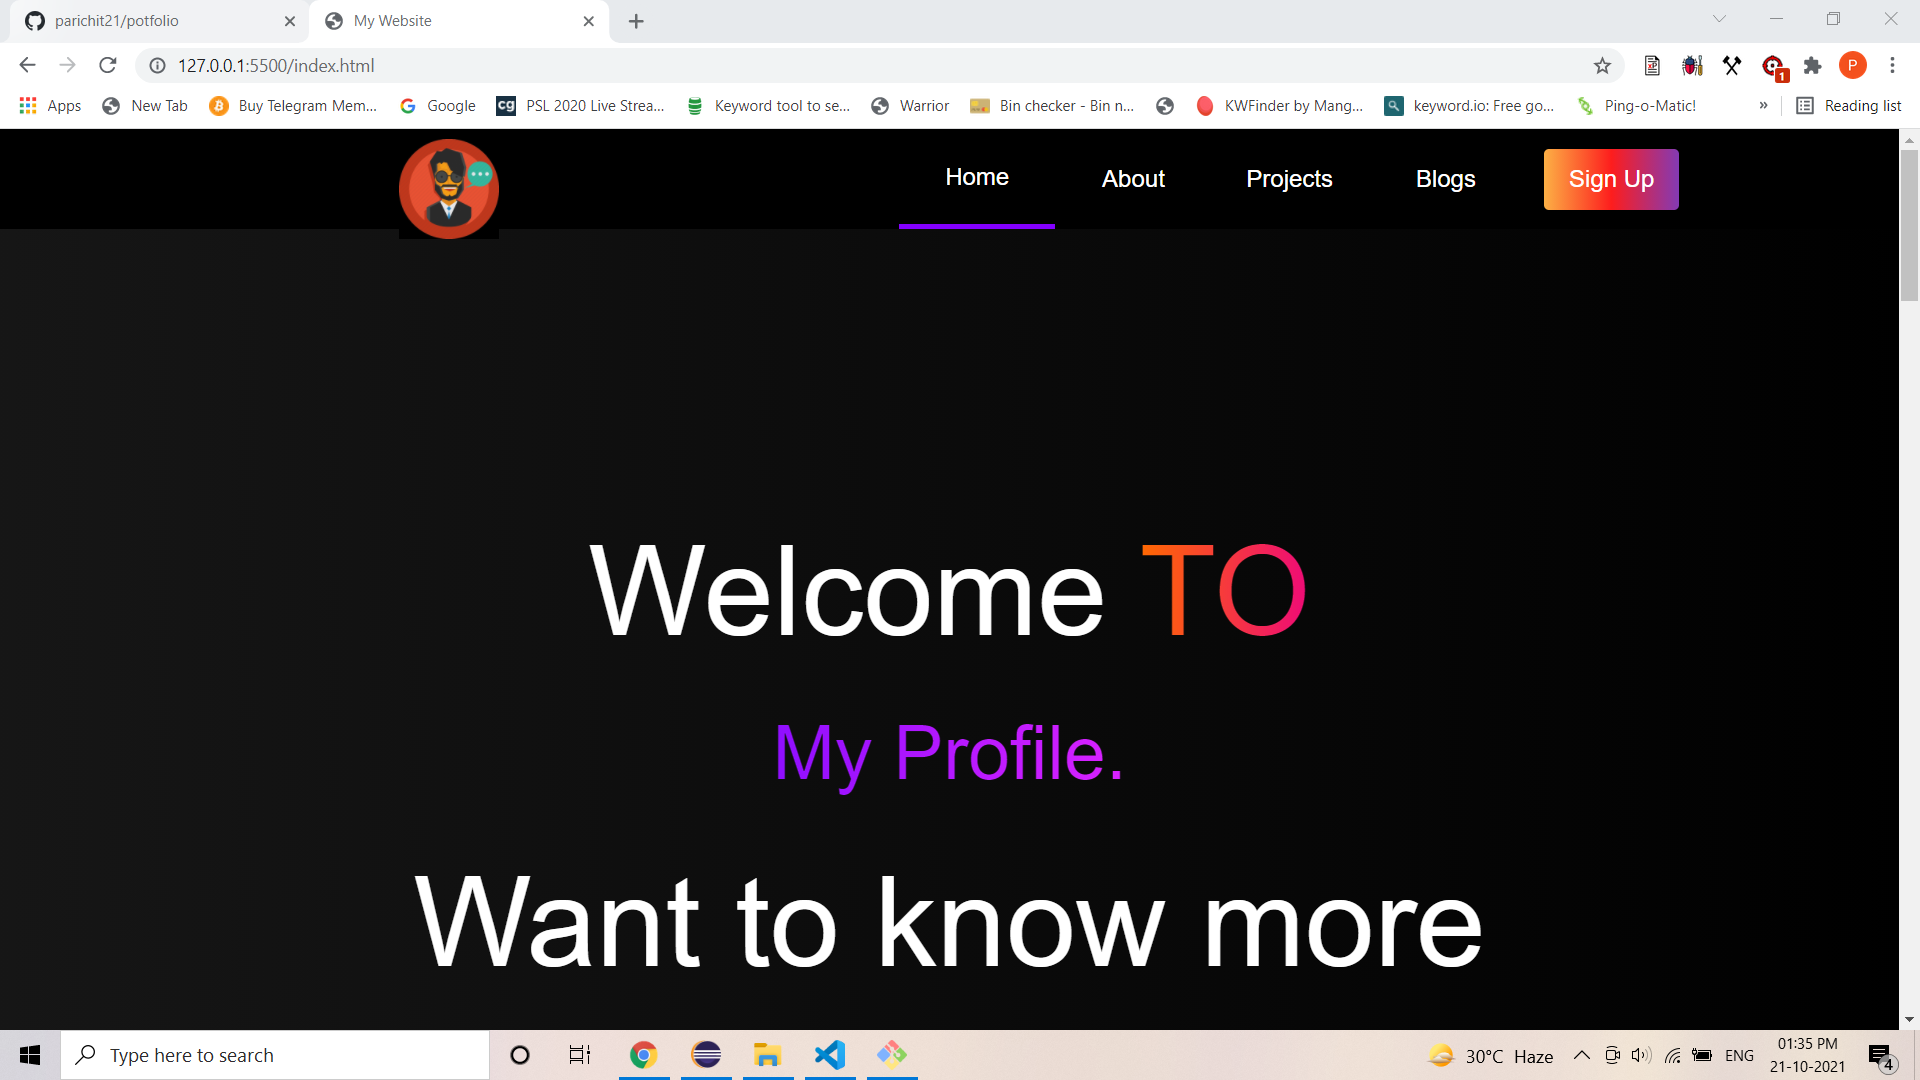Open the Chrome extensions puzzle icon
1920x1080 pixels.
(1813, 65)
